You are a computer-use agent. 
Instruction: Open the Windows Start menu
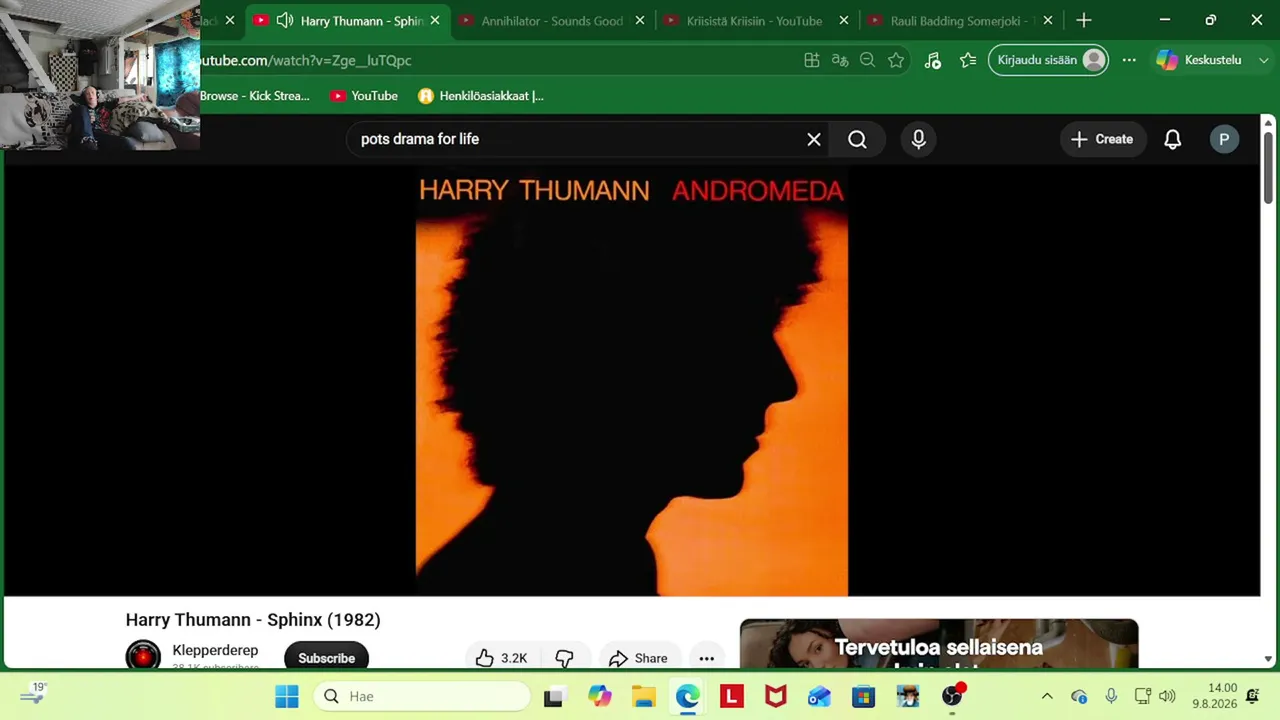(x=287, y=696)
